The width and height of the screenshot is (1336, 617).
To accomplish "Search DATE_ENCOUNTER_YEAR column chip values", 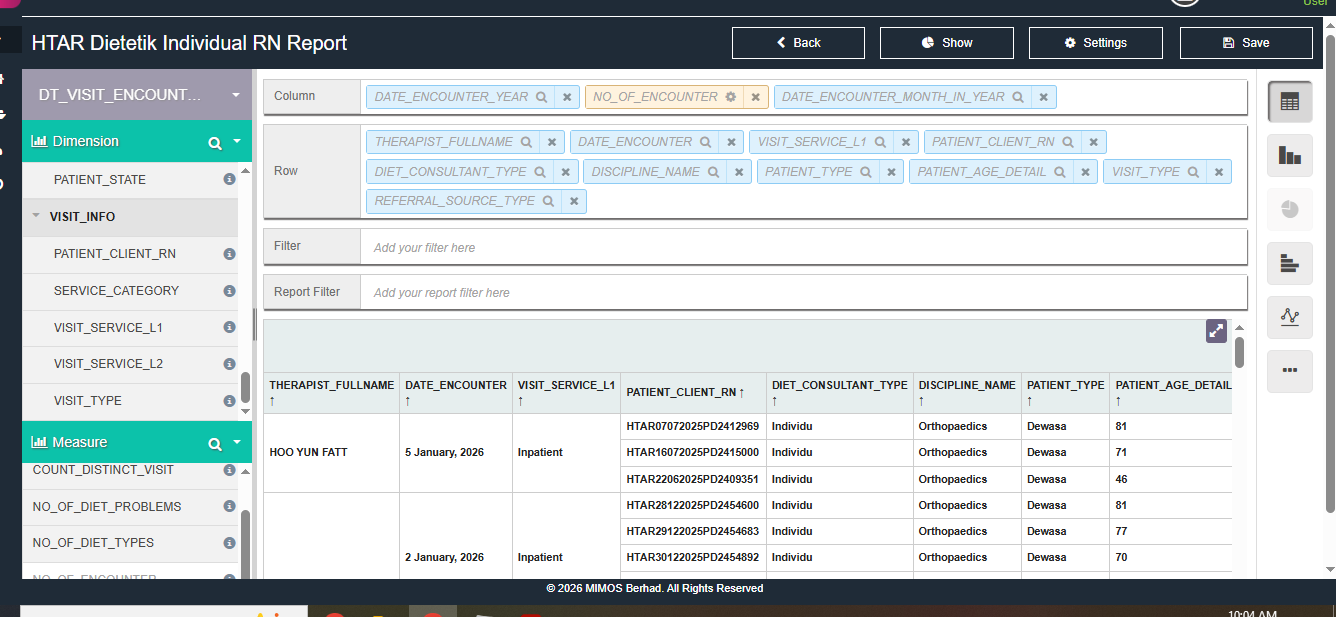I will 541,97.
